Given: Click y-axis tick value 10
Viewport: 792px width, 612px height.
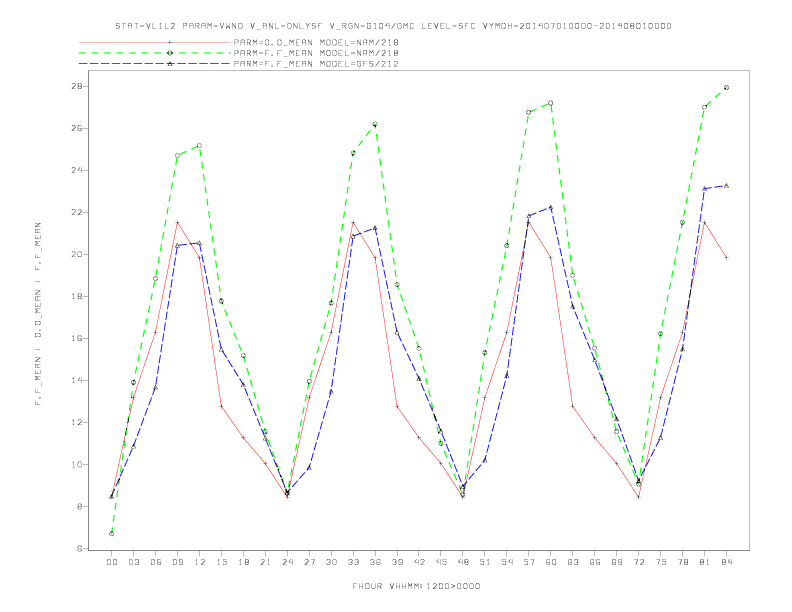Looking at the screenshot, I should tap(77, 465).
